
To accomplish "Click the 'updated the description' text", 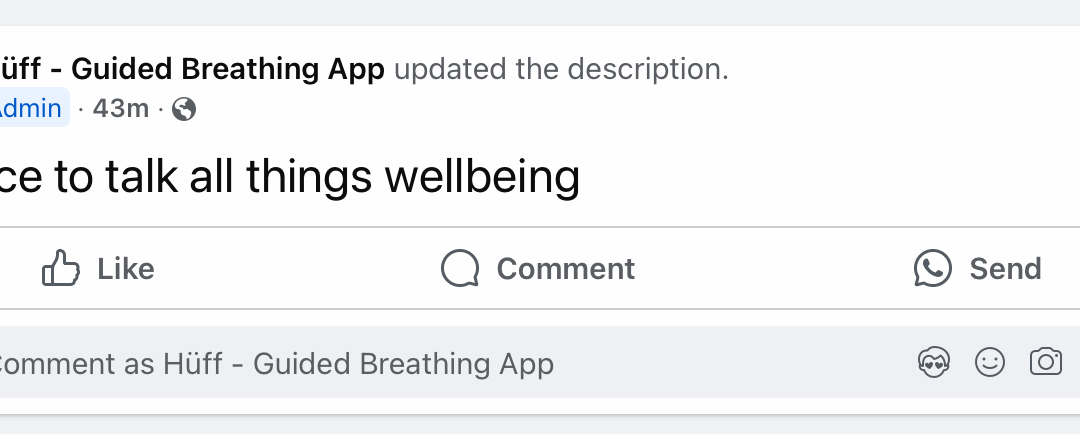I will 561,69.
